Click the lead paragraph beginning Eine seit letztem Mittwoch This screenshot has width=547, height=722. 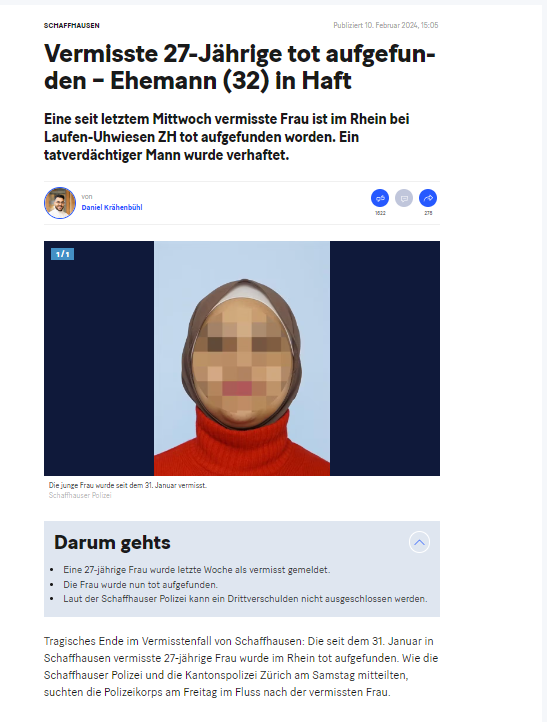tap(227, 137)
